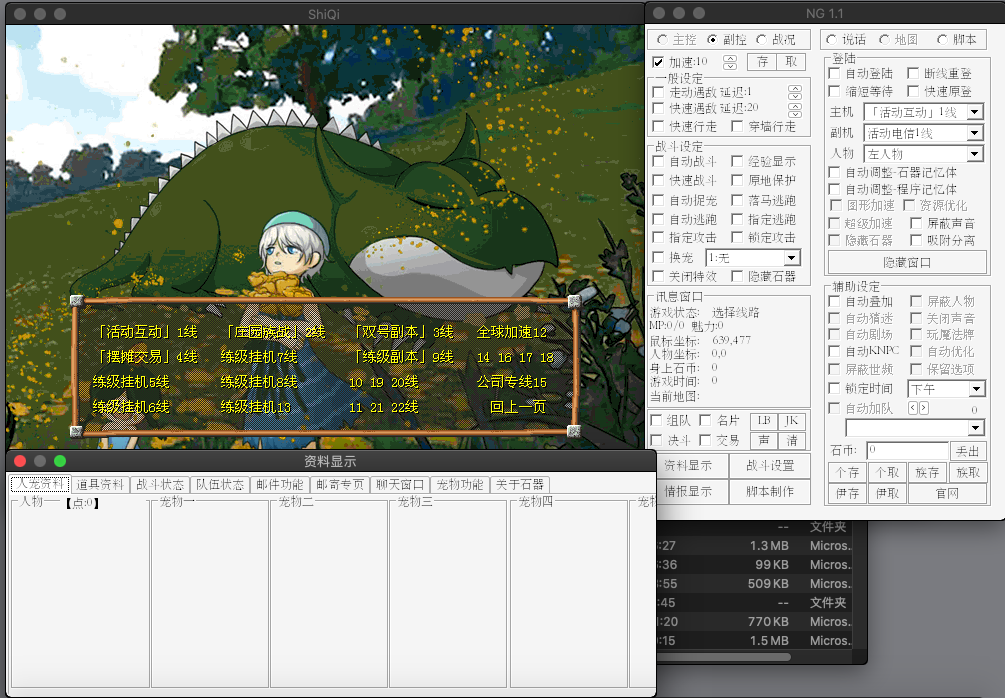Click the 族取 button
Screen dimensions: 1005x698
point(967,473)
